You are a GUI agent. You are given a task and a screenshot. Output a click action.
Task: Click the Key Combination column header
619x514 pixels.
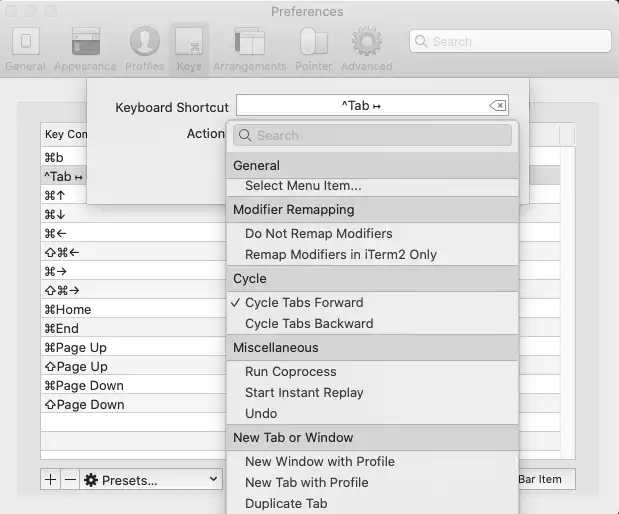[64, 134]
